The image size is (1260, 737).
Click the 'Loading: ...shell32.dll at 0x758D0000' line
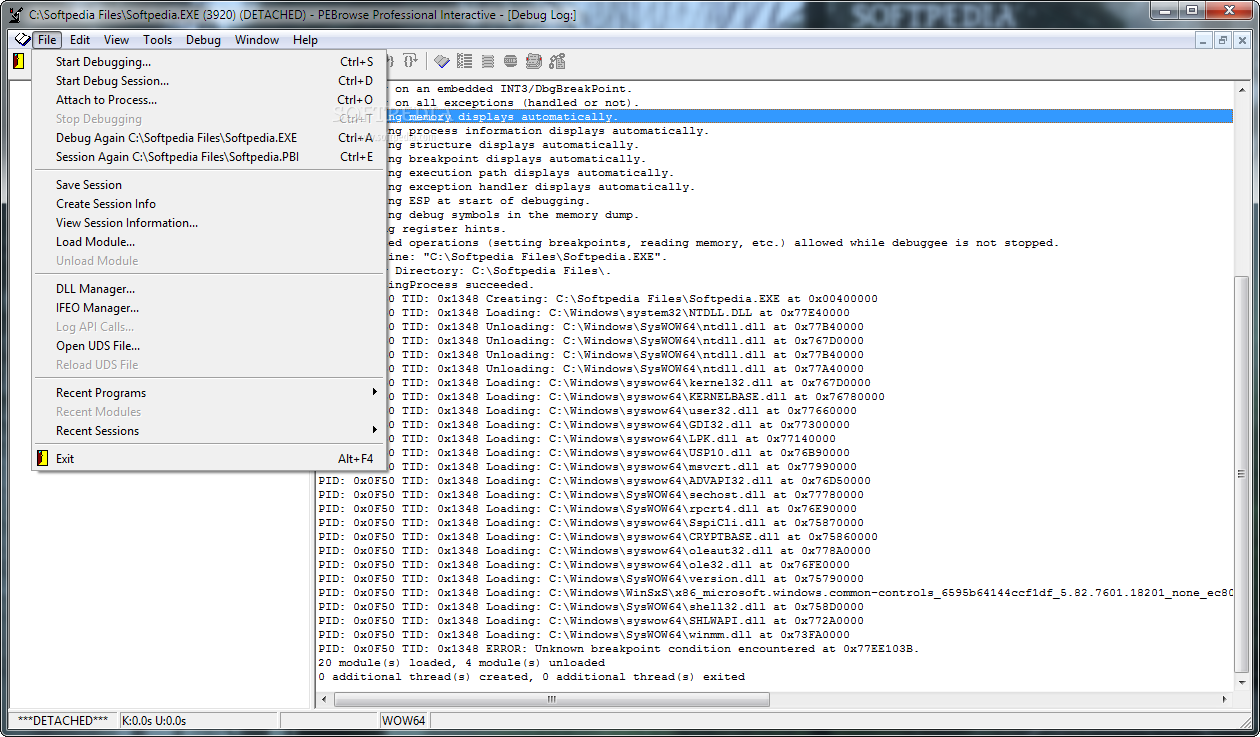coord(591,607)
